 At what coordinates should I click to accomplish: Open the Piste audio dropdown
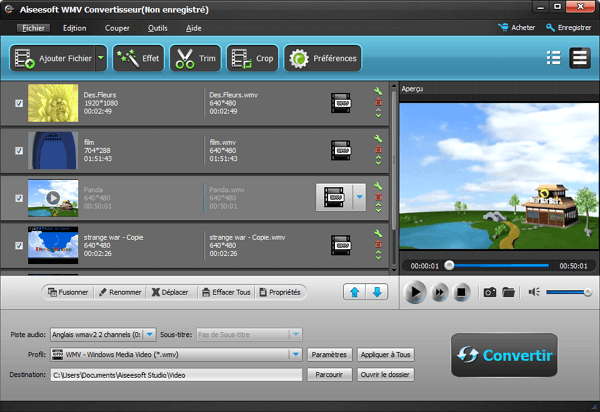[x=150, y=335]
